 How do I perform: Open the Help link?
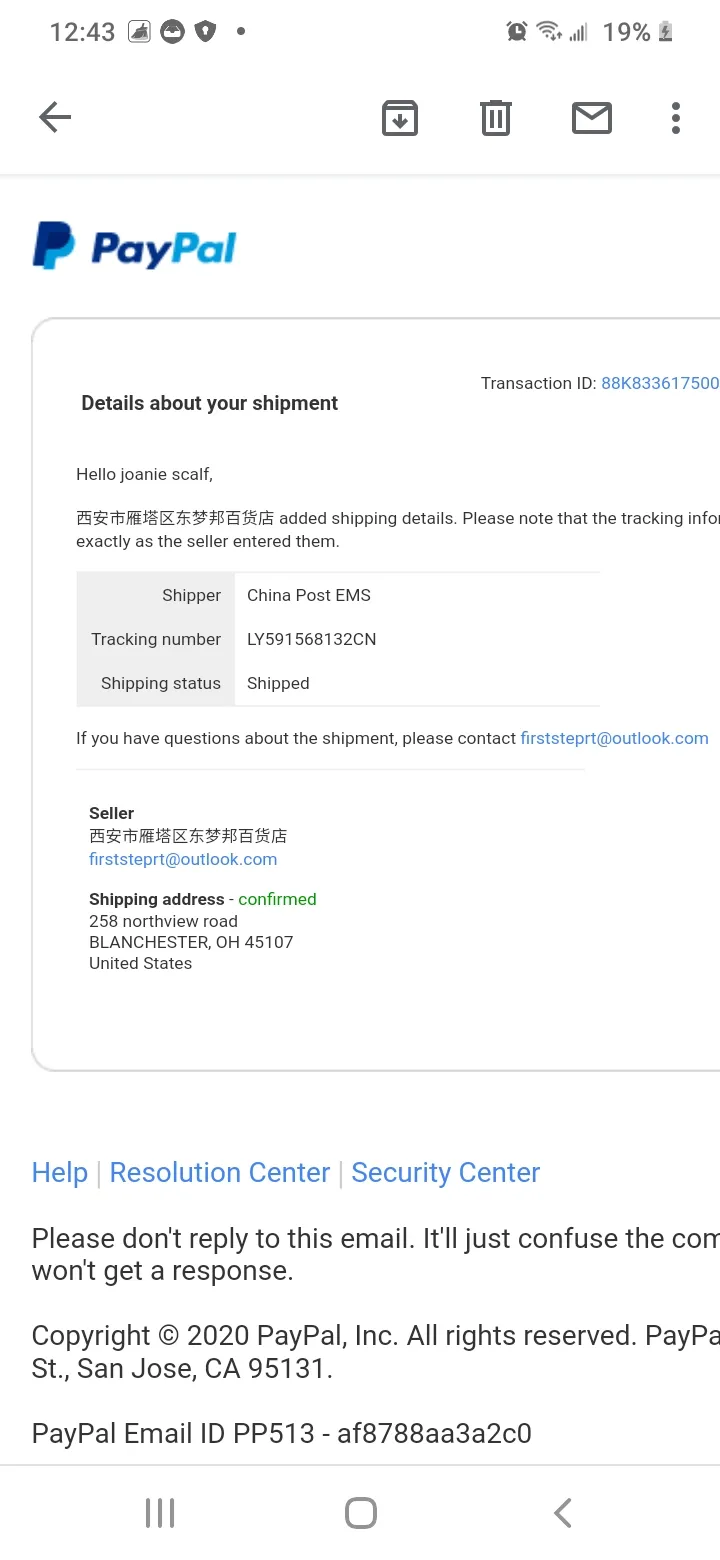(60, 1172)
